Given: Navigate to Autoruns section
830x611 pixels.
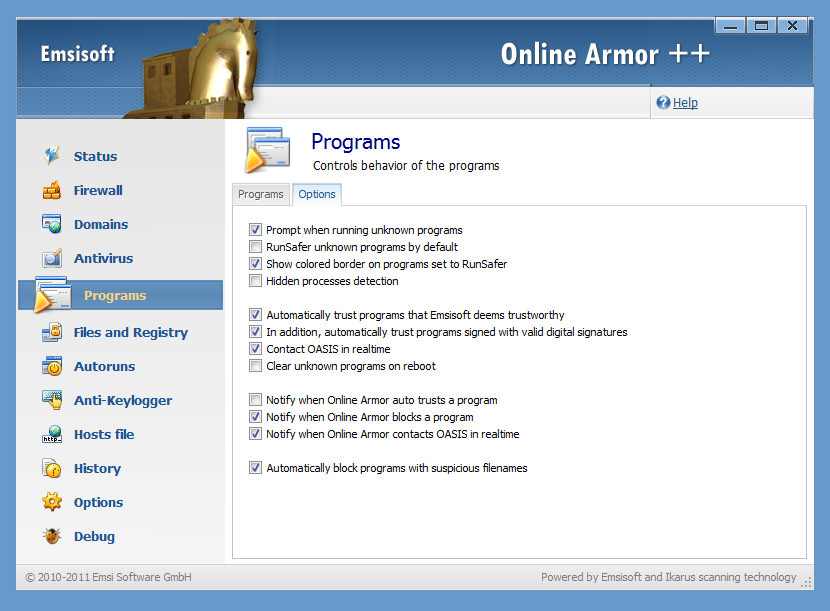Looking at the screenshot, I should (x=104, y=366).
